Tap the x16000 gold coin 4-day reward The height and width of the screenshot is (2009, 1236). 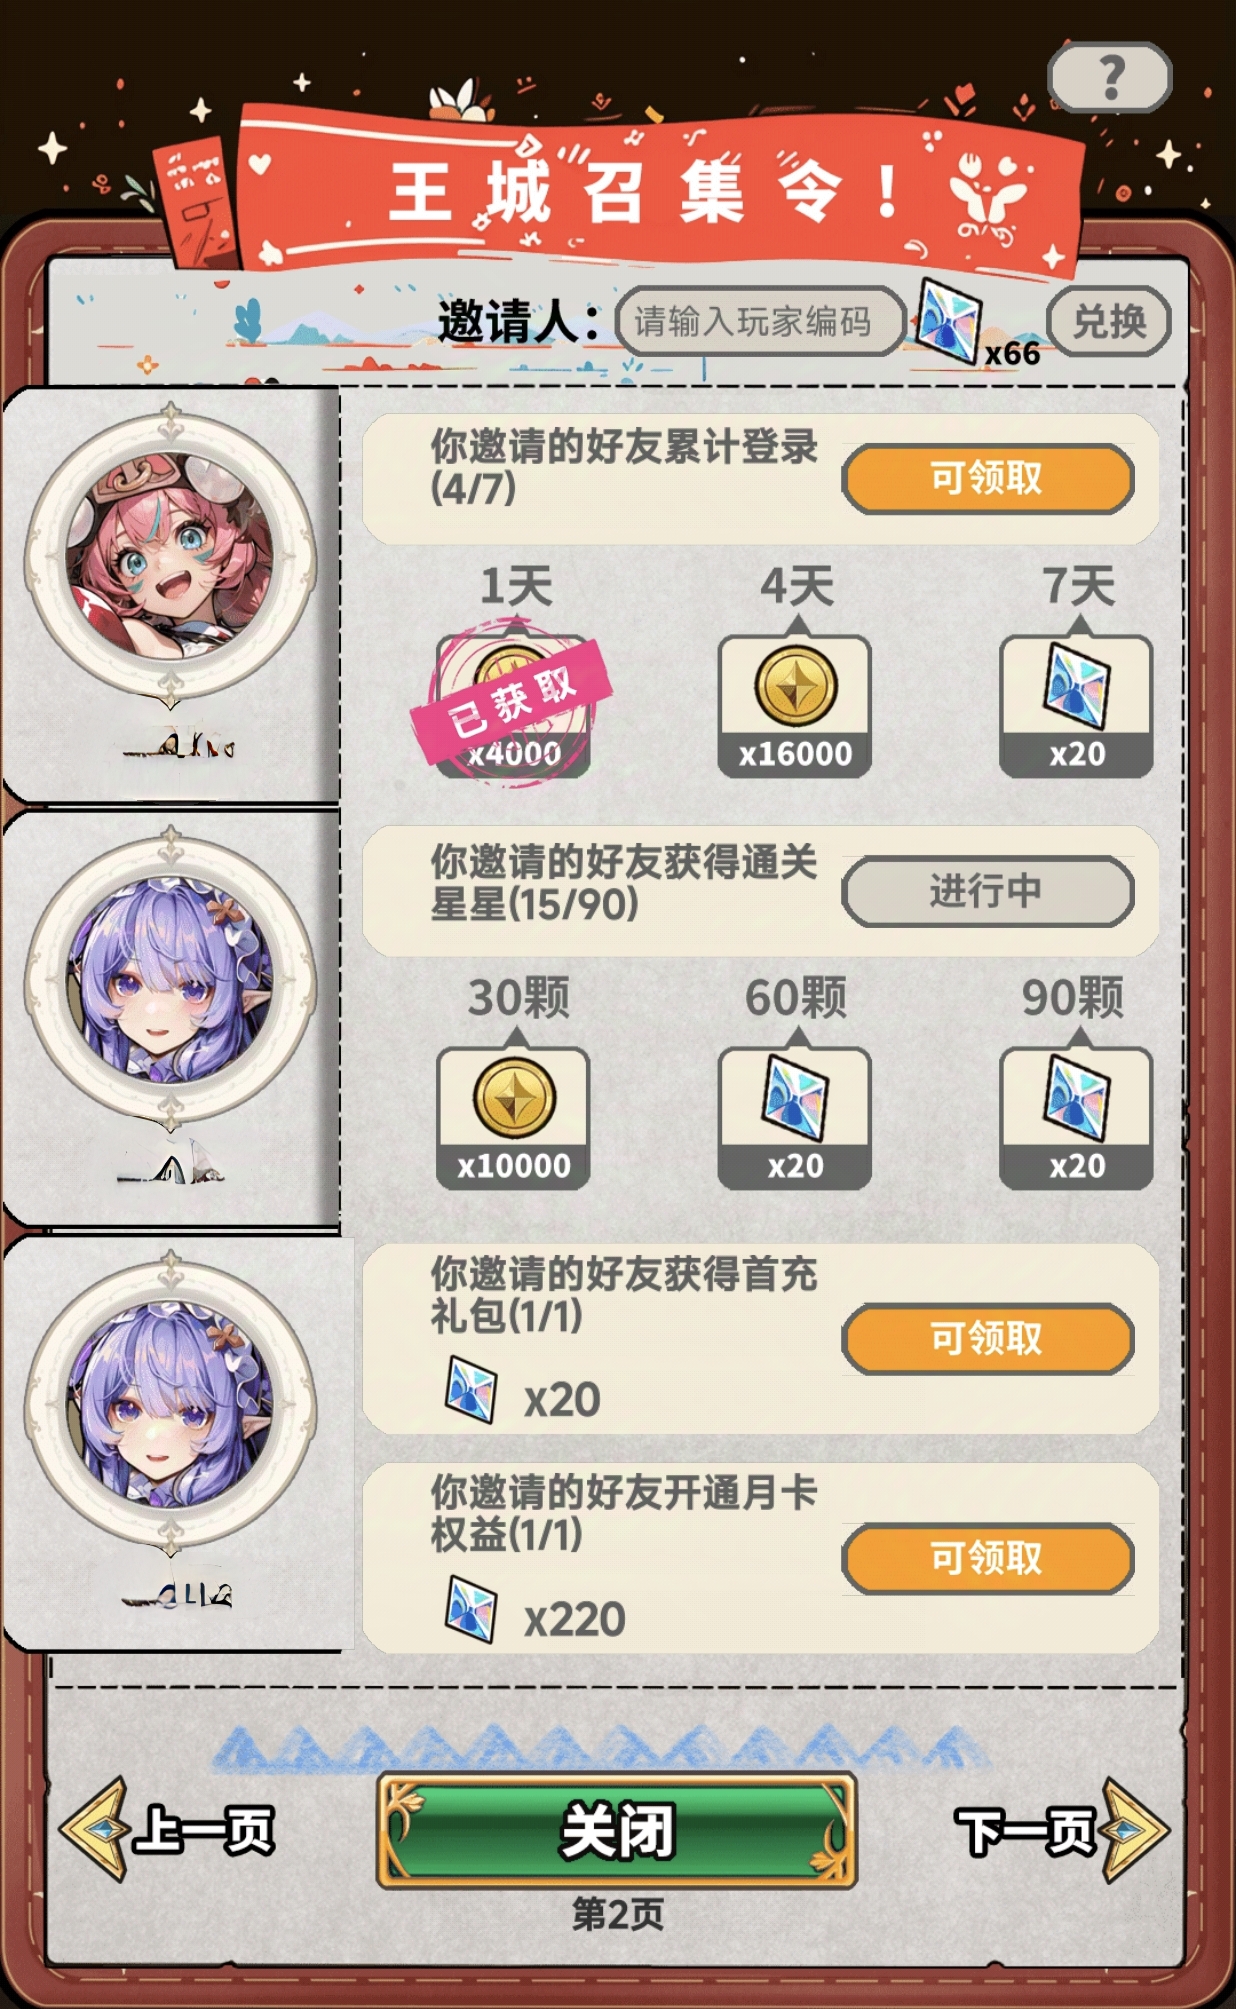(x=795, y=706)
